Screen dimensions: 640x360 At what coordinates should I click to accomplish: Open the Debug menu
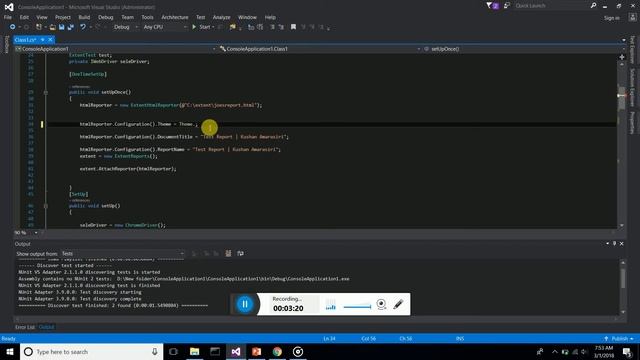pos(105,17)
